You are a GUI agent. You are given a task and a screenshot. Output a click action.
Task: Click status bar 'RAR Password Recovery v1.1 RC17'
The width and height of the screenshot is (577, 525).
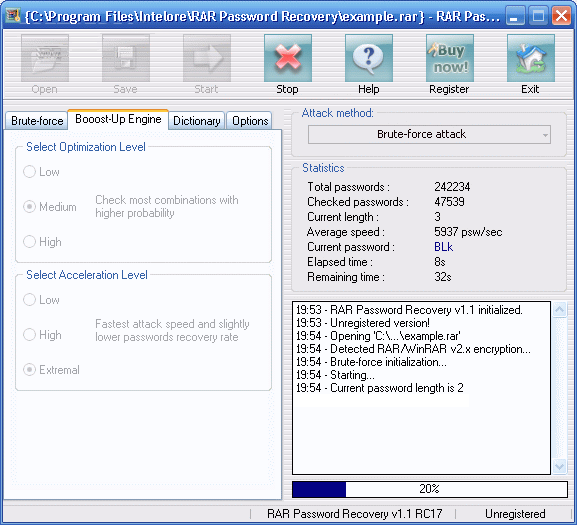[354, 514]
